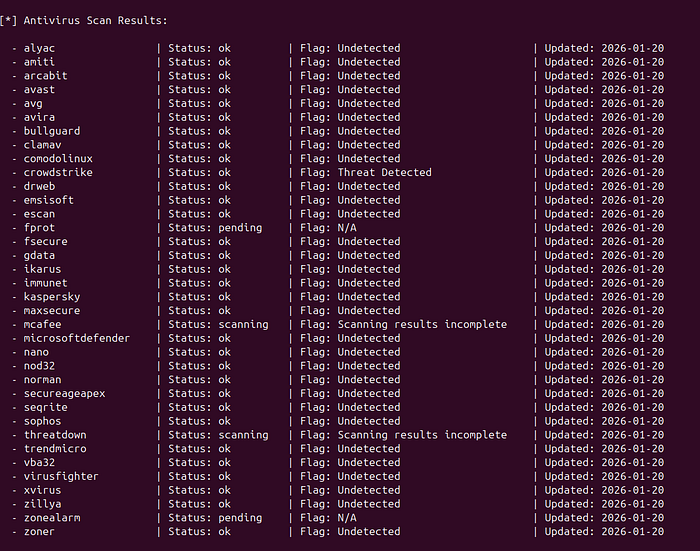Click the avast engine name

[x=39, y=90]
